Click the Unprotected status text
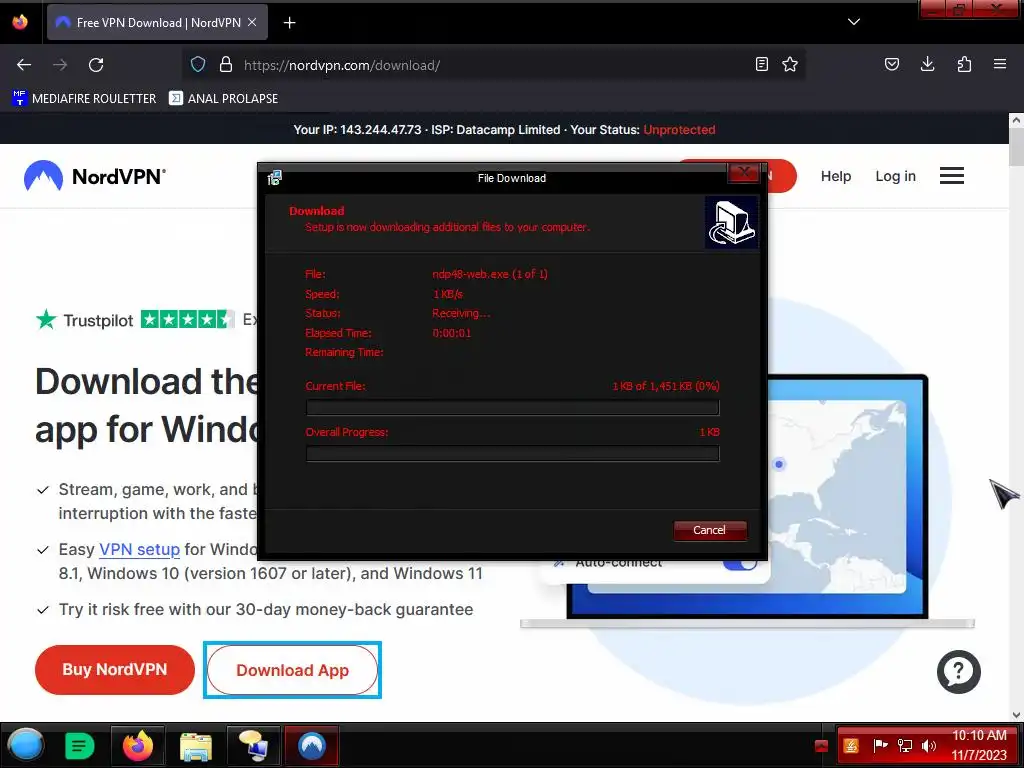The image size is (1024, 768). [x=679, y=130]
